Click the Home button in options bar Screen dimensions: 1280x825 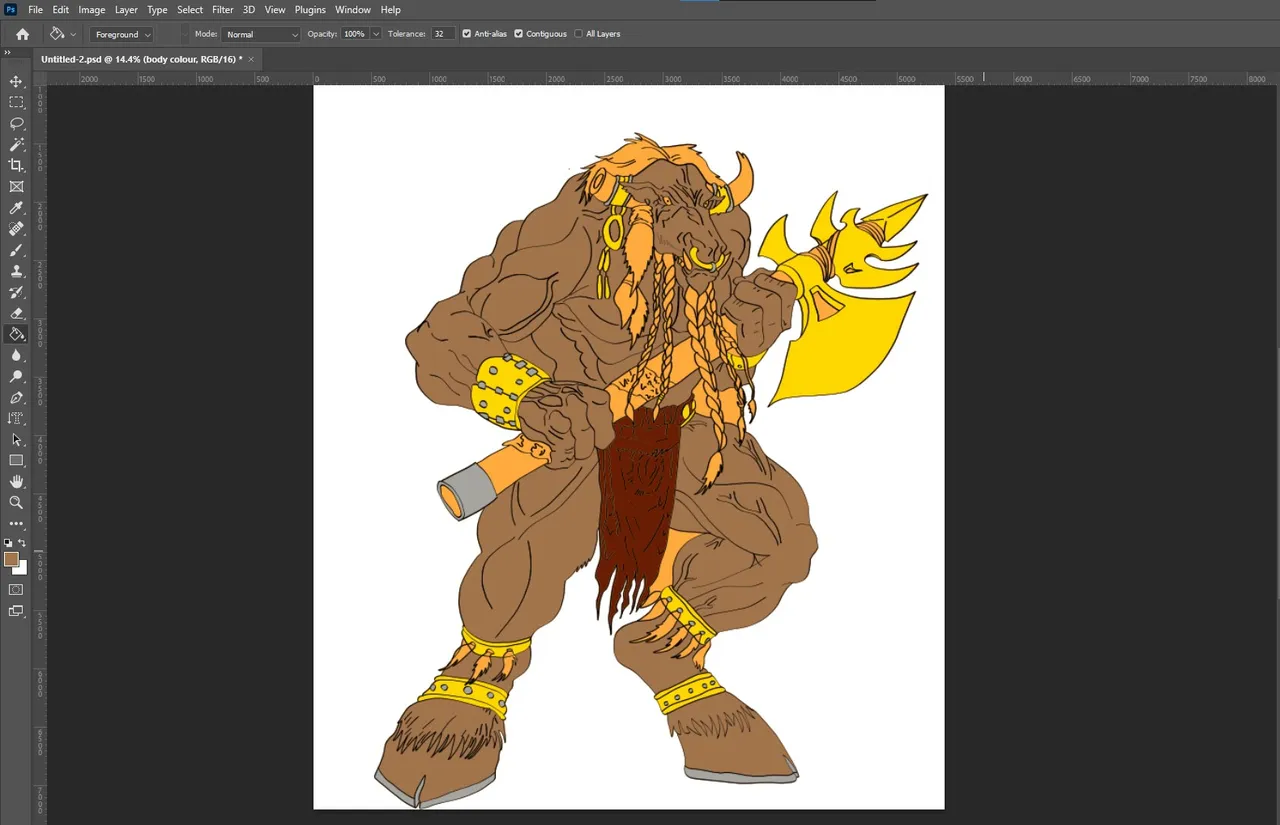tap(22, 34)
